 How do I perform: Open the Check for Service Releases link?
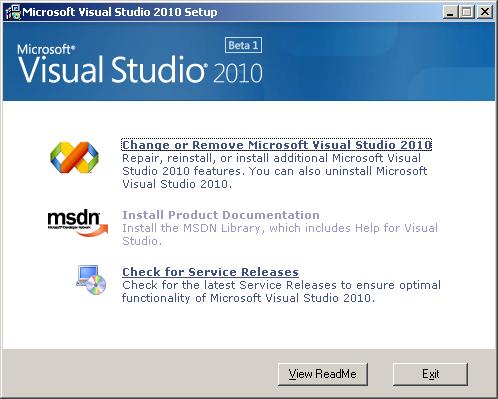click(x=210, y=272)
